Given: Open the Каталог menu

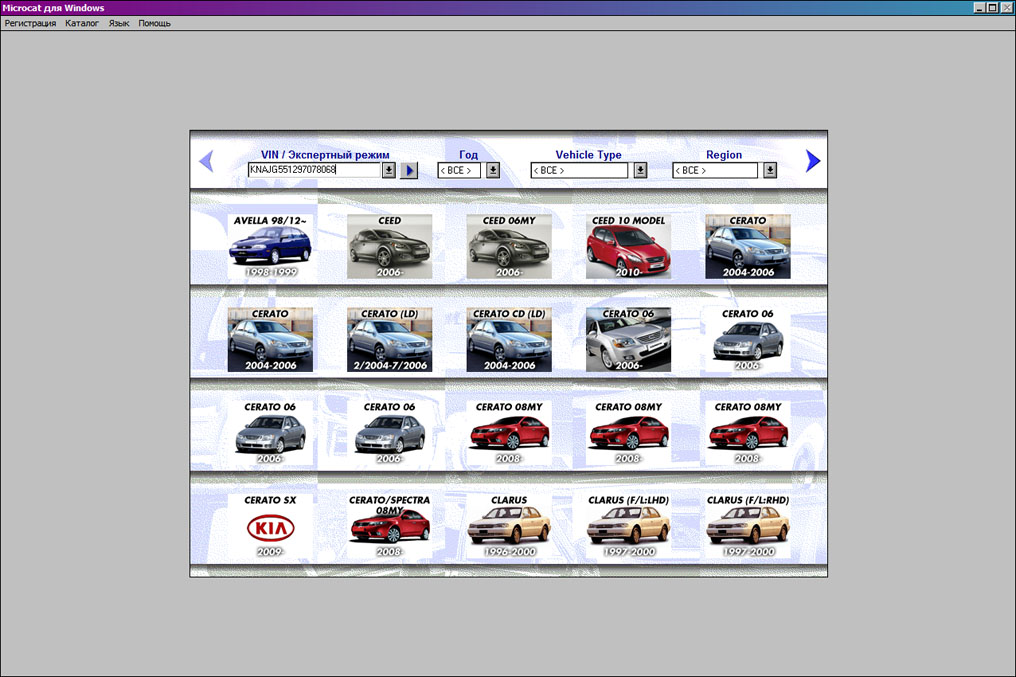Looking at the screenshot, I should click(82, 23).
